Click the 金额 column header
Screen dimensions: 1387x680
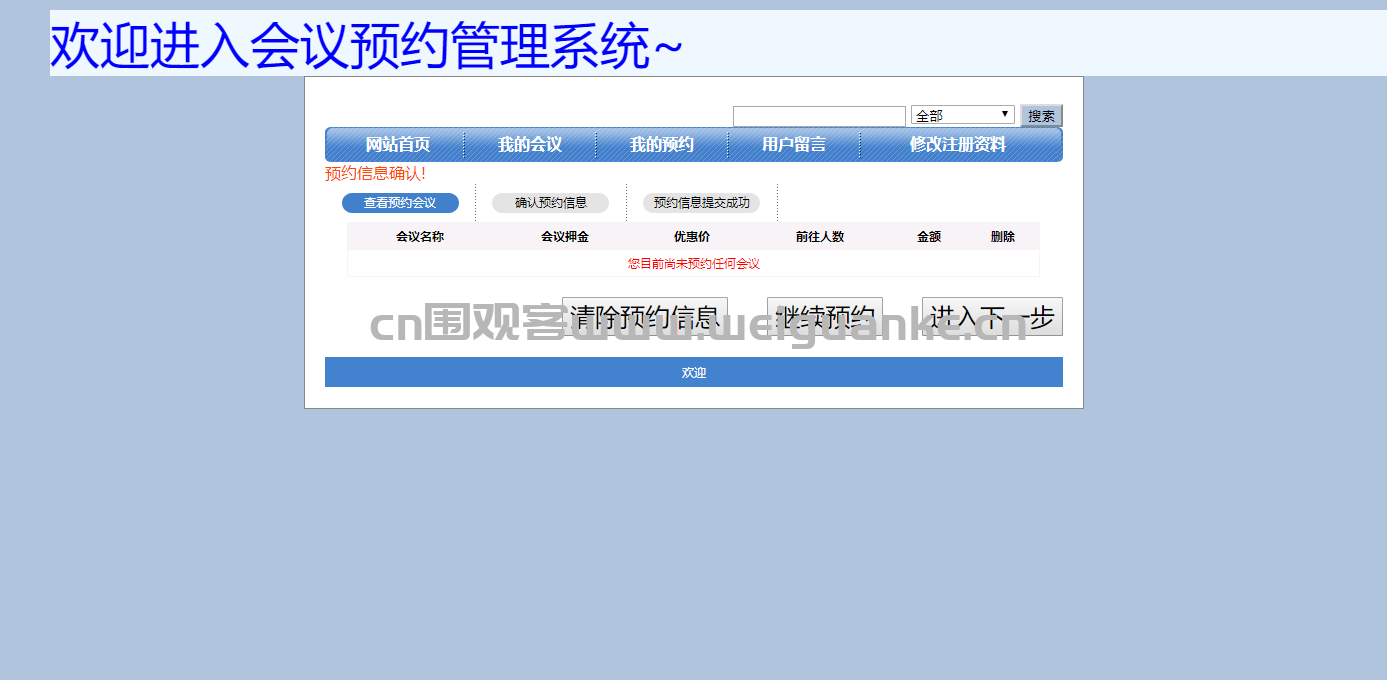(x=929, y=237)
